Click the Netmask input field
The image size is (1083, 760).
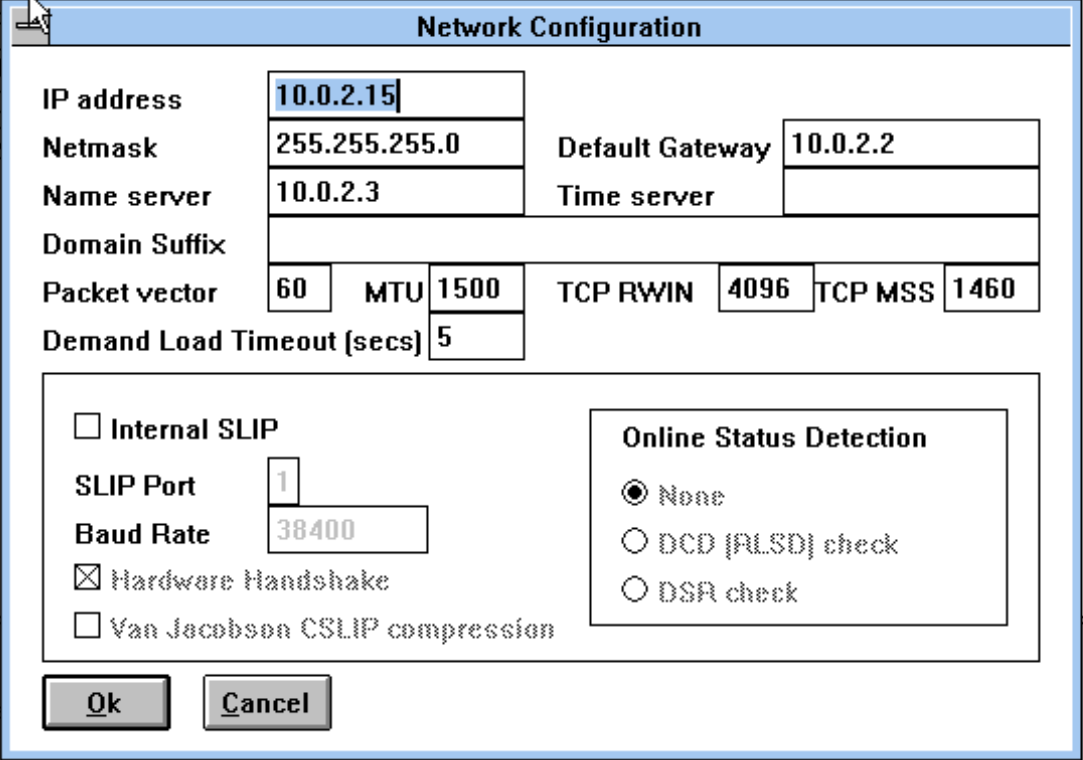pyautogui.click(x=396, y=143)
